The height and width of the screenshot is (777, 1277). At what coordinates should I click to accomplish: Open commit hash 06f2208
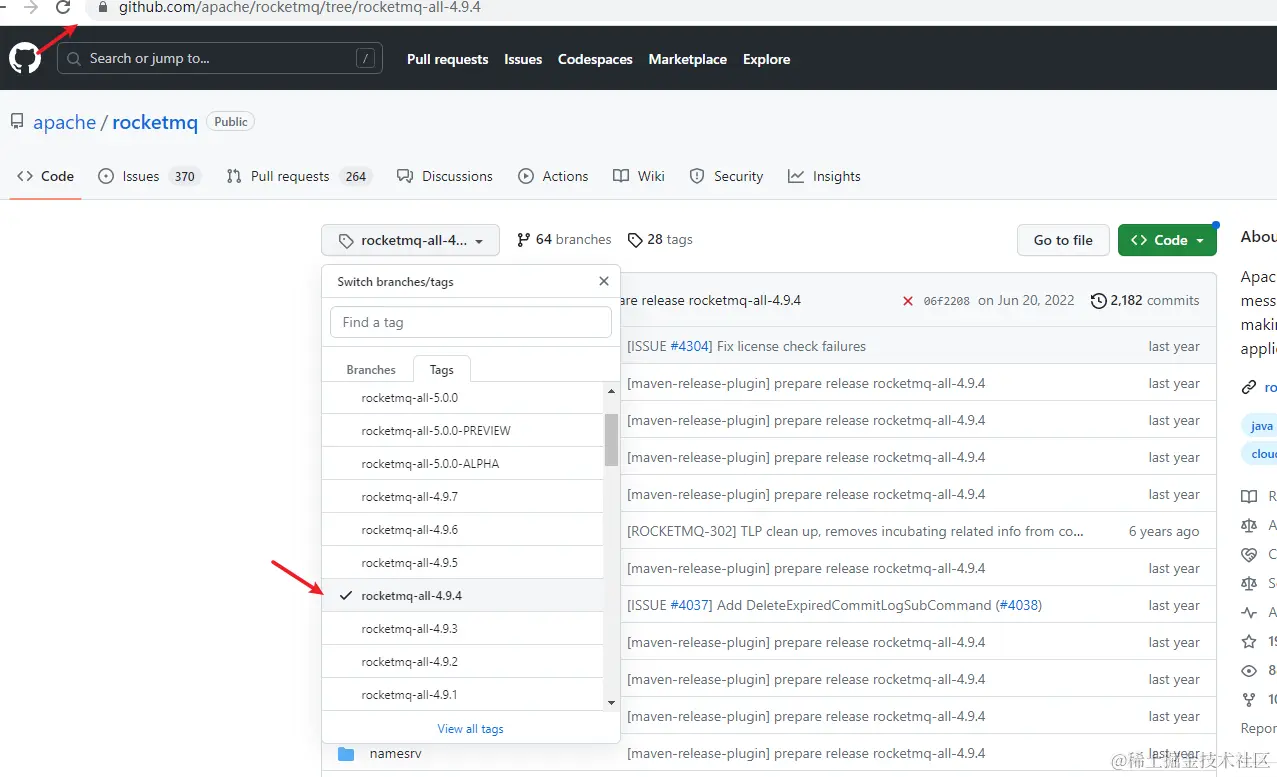click(x=946, y=300)
